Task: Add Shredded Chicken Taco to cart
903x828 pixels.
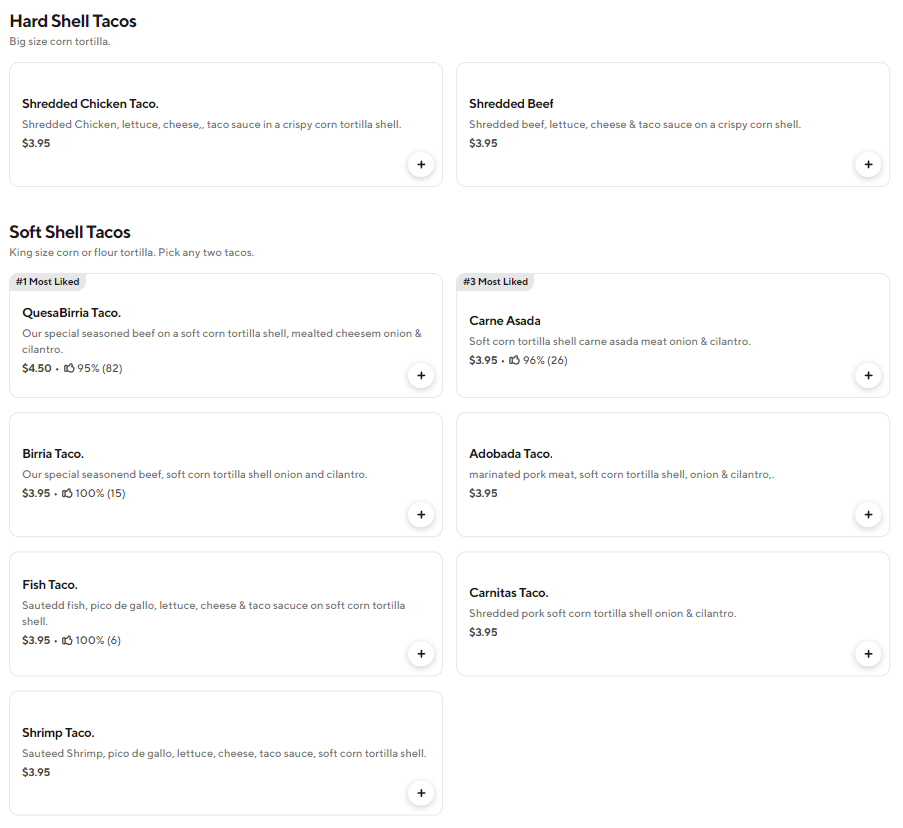Action: [x=421, y=164]
